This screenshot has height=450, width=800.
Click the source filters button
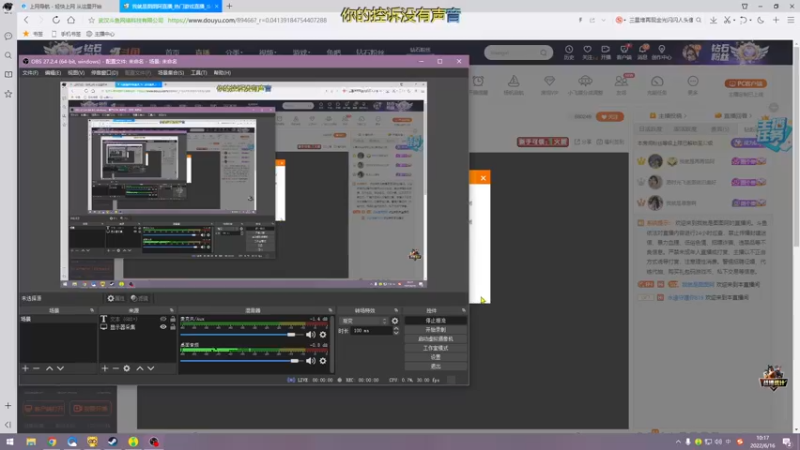[139, 298]
